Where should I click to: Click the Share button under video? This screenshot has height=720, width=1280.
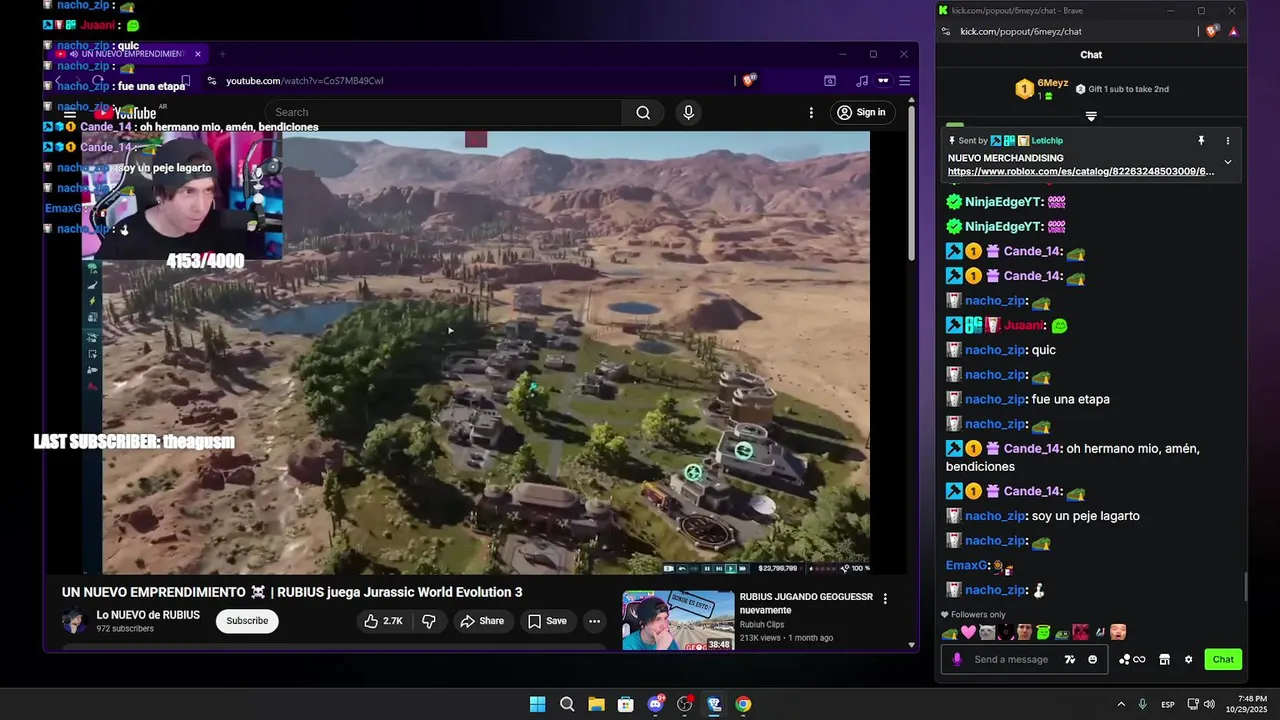coord(481,621)
